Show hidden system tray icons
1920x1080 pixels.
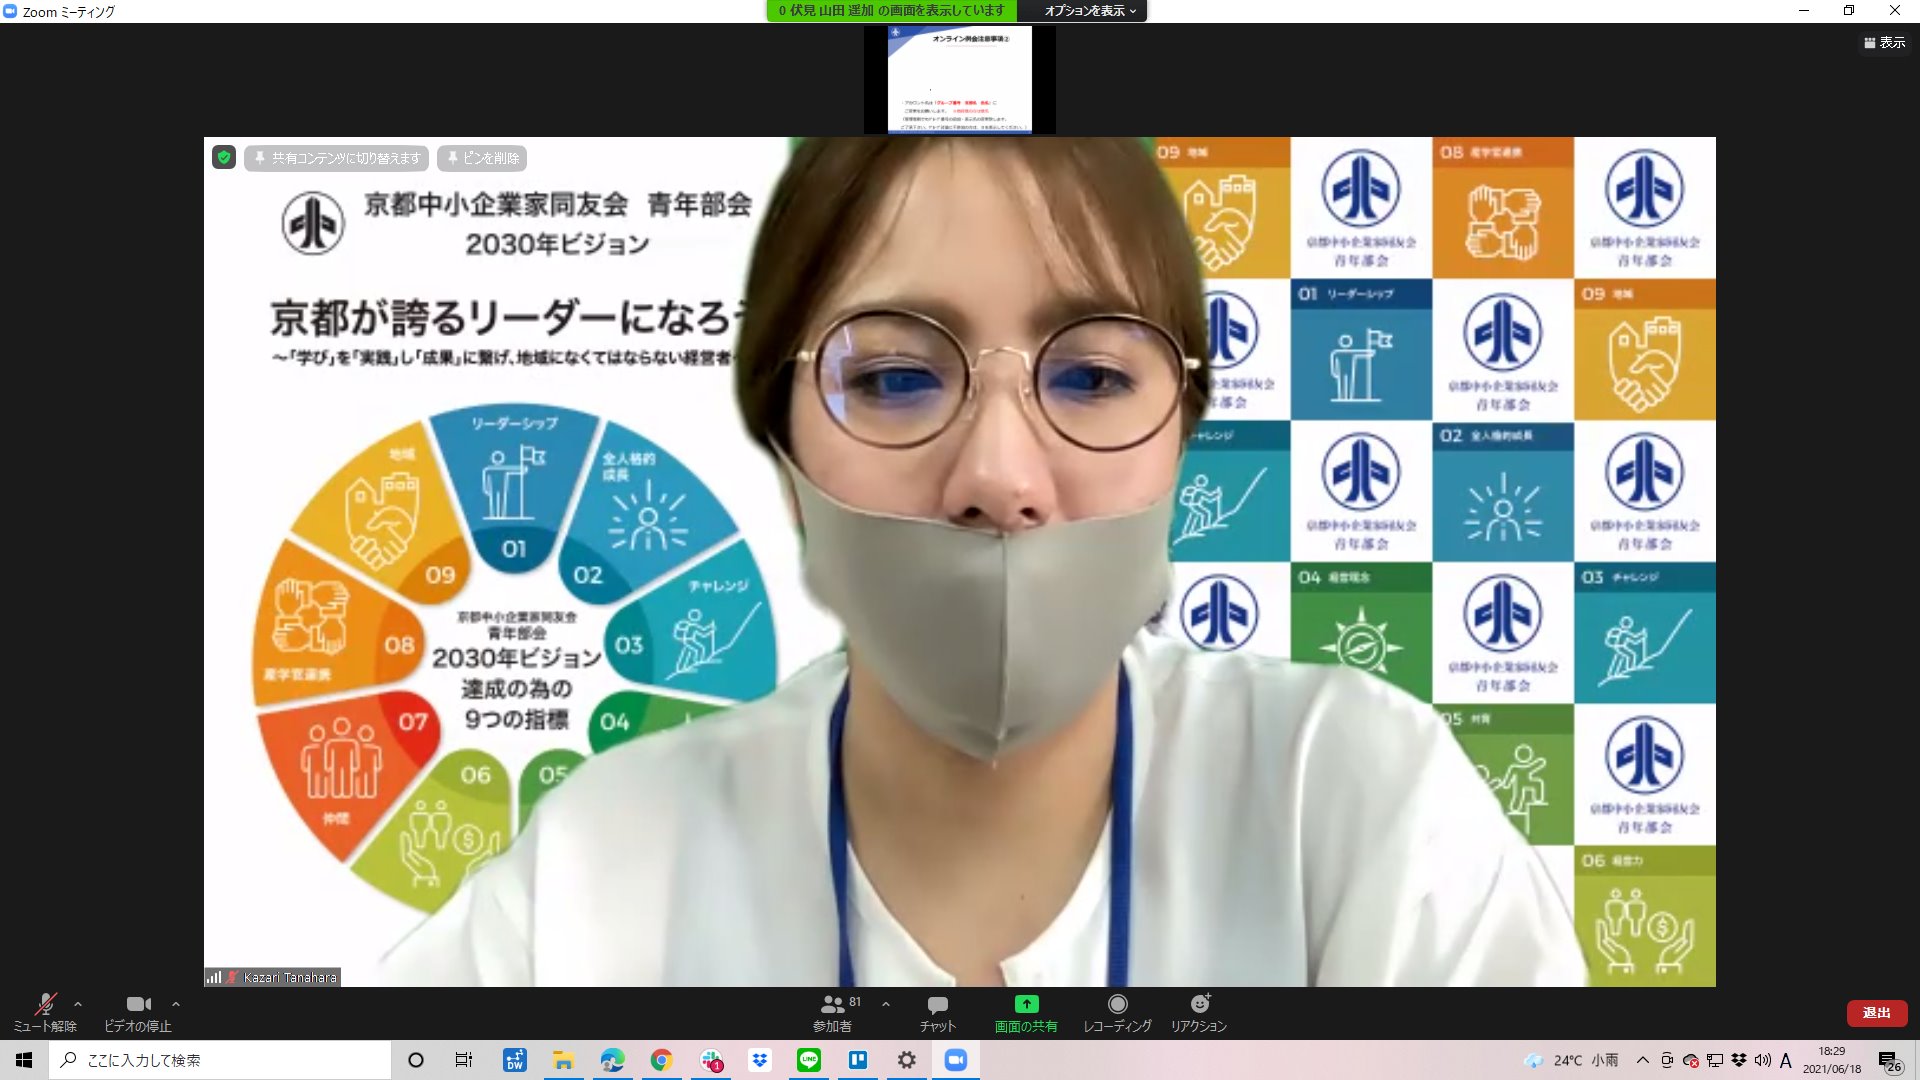click(x=1642, y=1060)
